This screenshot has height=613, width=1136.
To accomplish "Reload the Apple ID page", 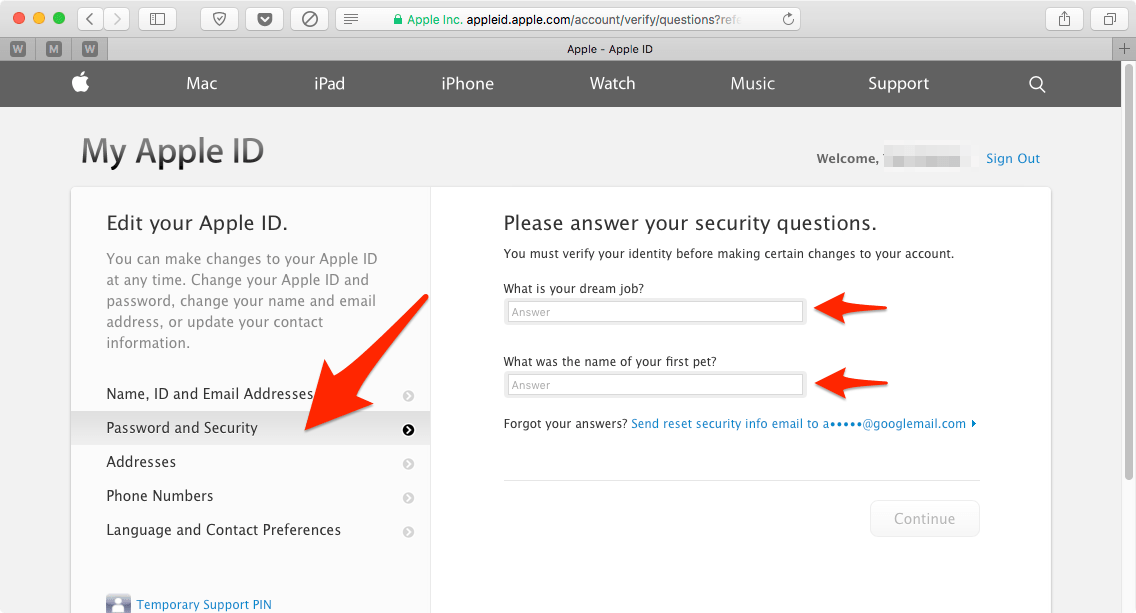I will (x=788, y=20).
